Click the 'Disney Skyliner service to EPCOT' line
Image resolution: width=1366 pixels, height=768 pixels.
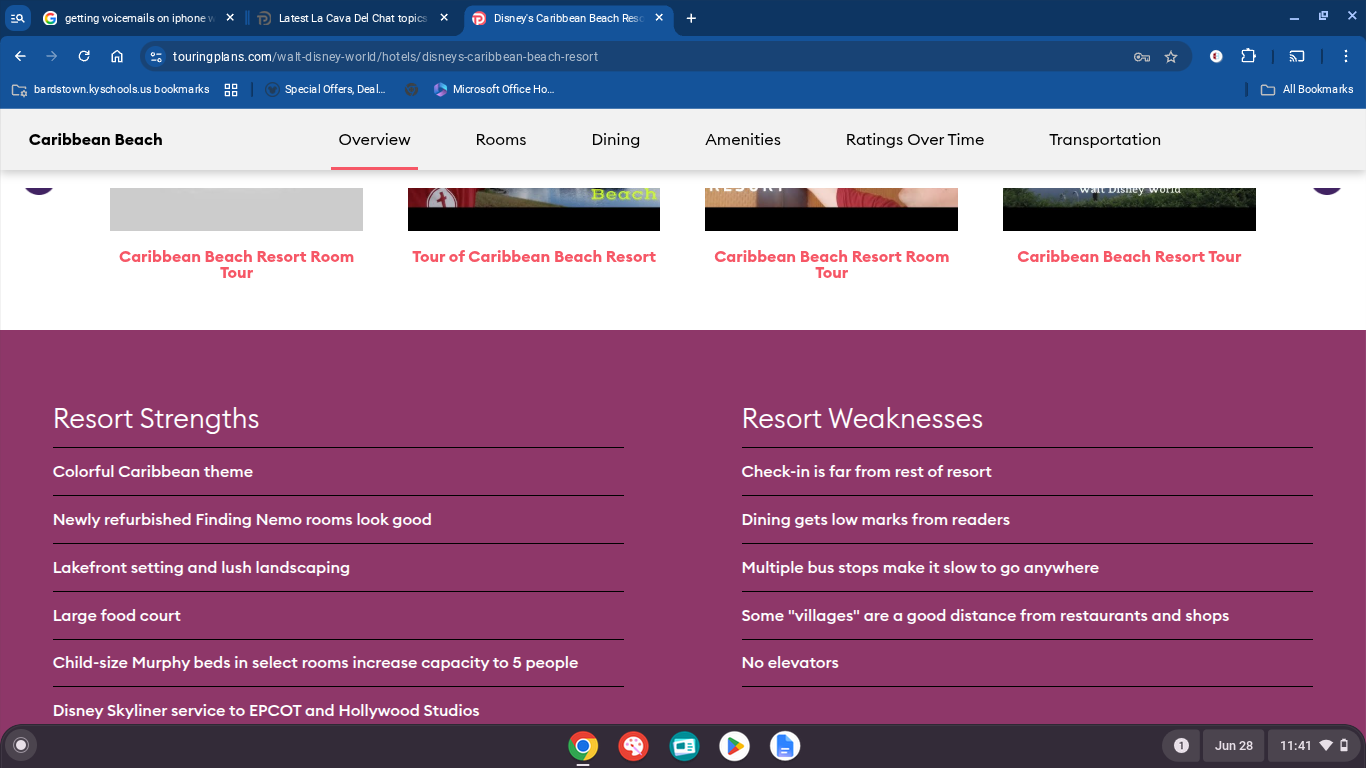click(x=266, y=711)
